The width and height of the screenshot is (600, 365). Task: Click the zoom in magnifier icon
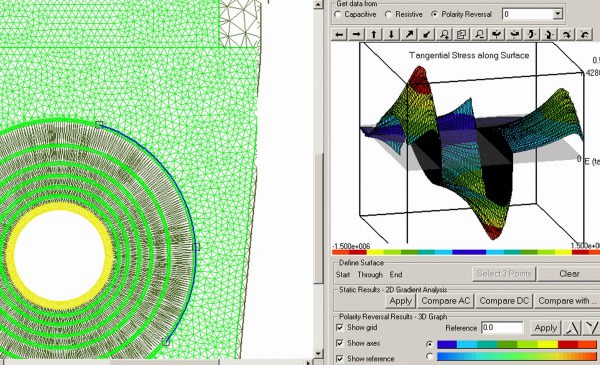click(444, 34)
